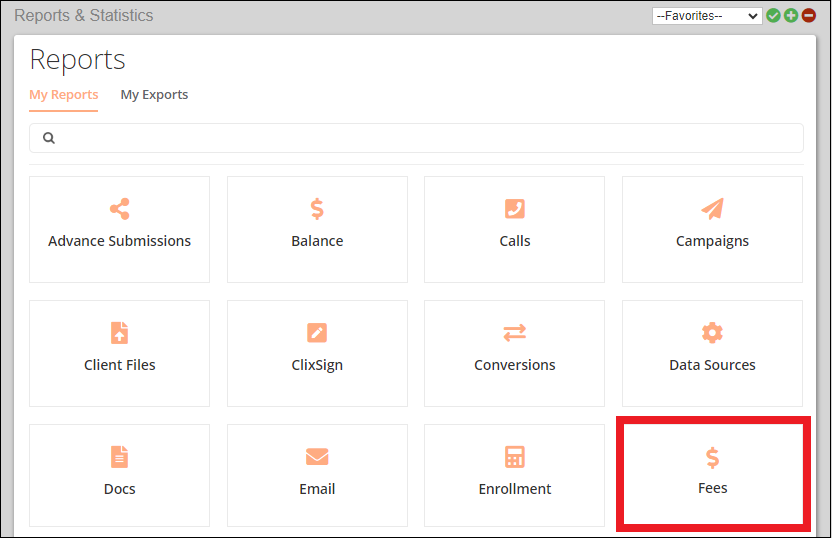832x538 pixels.
Task: Click the Campaigns paper plane icon
Action: click(712, 209)
